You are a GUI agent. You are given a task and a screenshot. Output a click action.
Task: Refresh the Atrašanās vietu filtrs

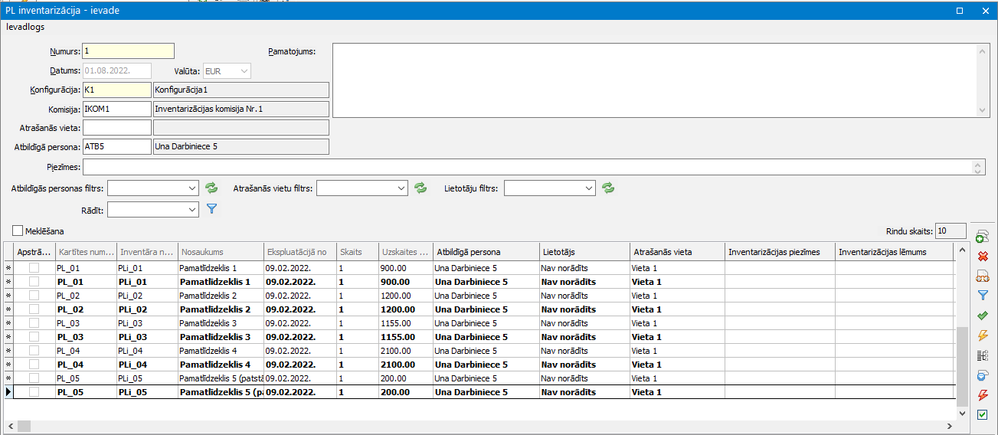tap(421, 187)
